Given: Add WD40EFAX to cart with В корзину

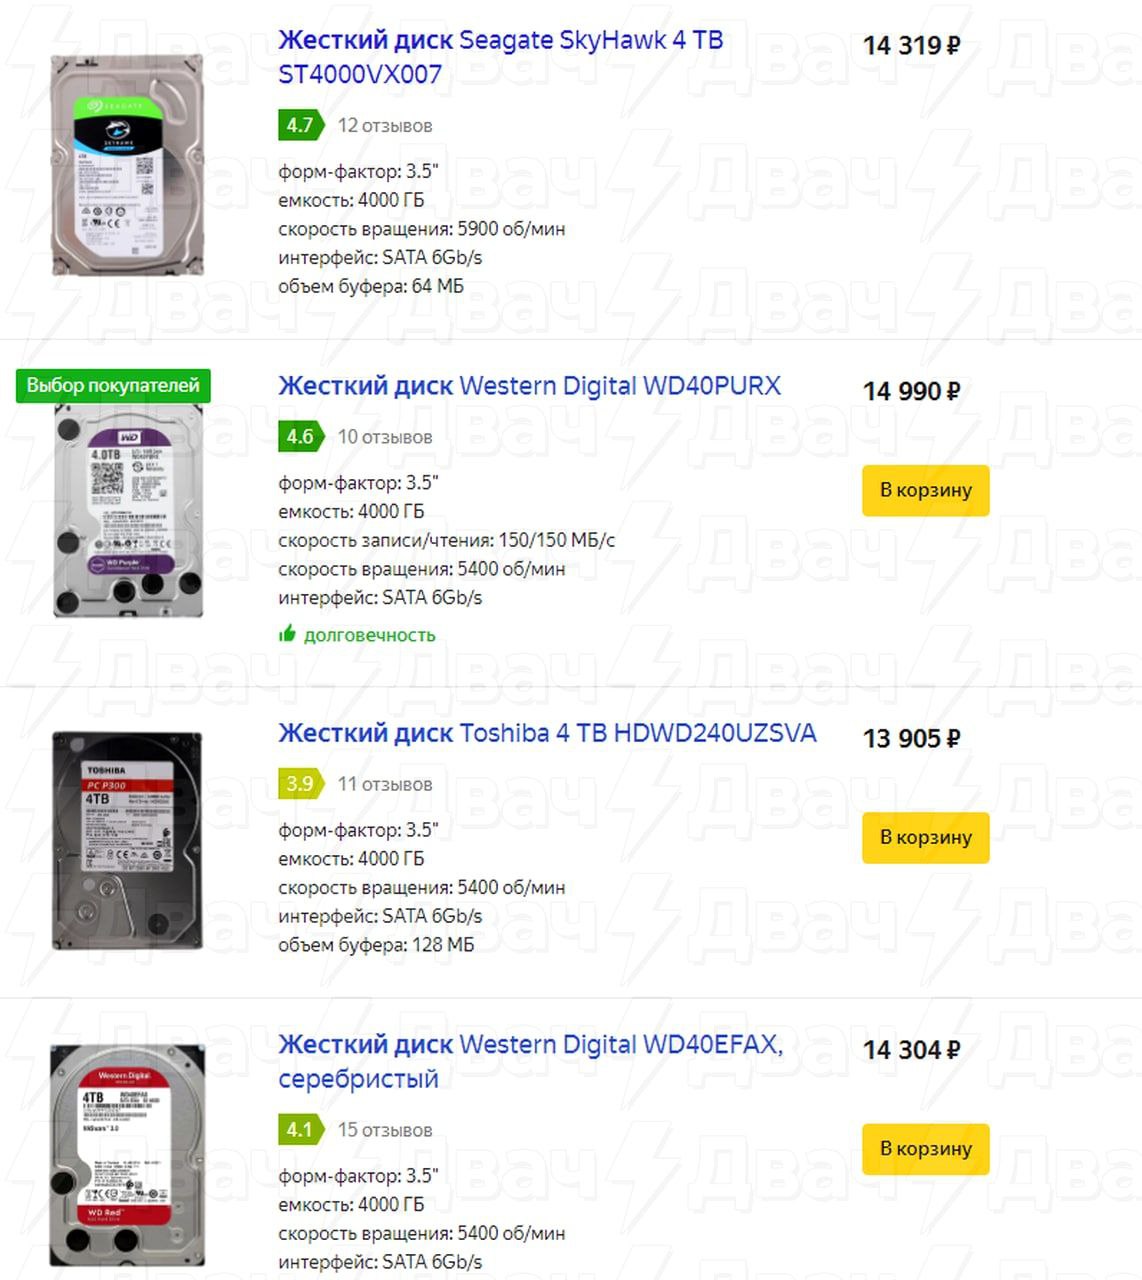Looking at the screenshot, I should (926, 1148).
